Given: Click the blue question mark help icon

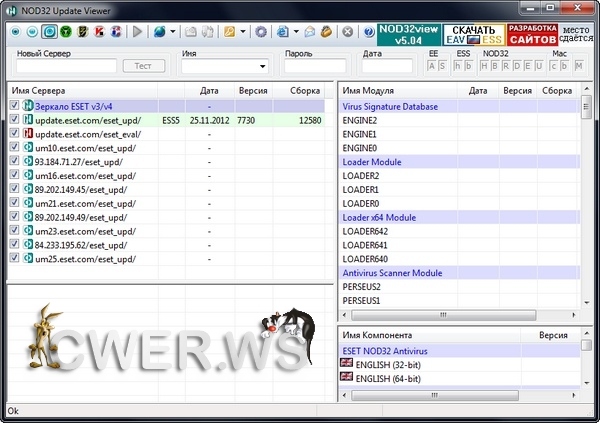Looking at the screenshot, I should pos(366,31).
